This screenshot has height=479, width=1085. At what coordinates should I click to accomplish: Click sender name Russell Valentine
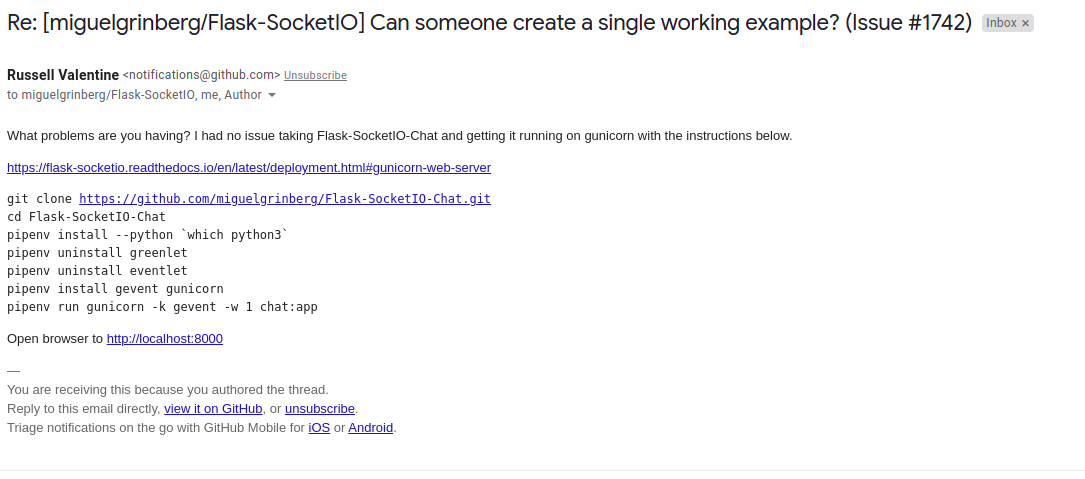coord(63,75)
